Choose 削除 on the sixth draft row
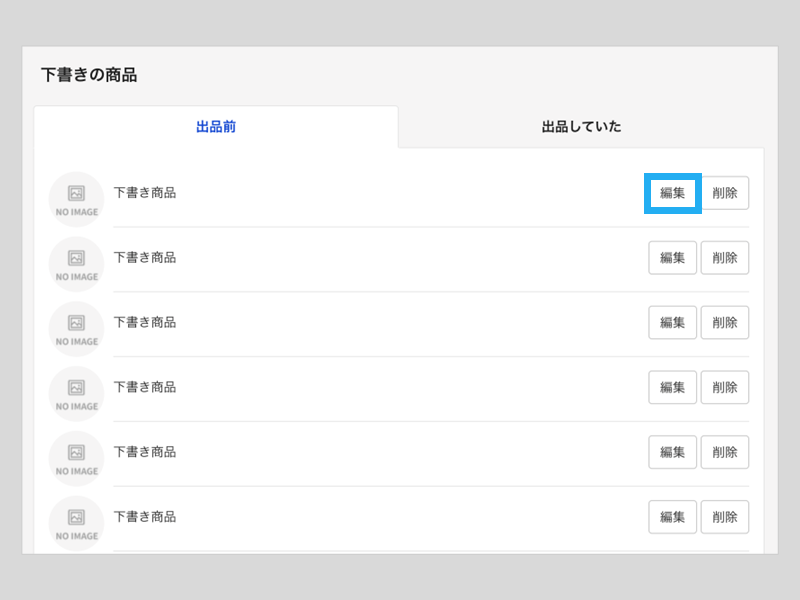The image size is (800, 600). point(724,517)
